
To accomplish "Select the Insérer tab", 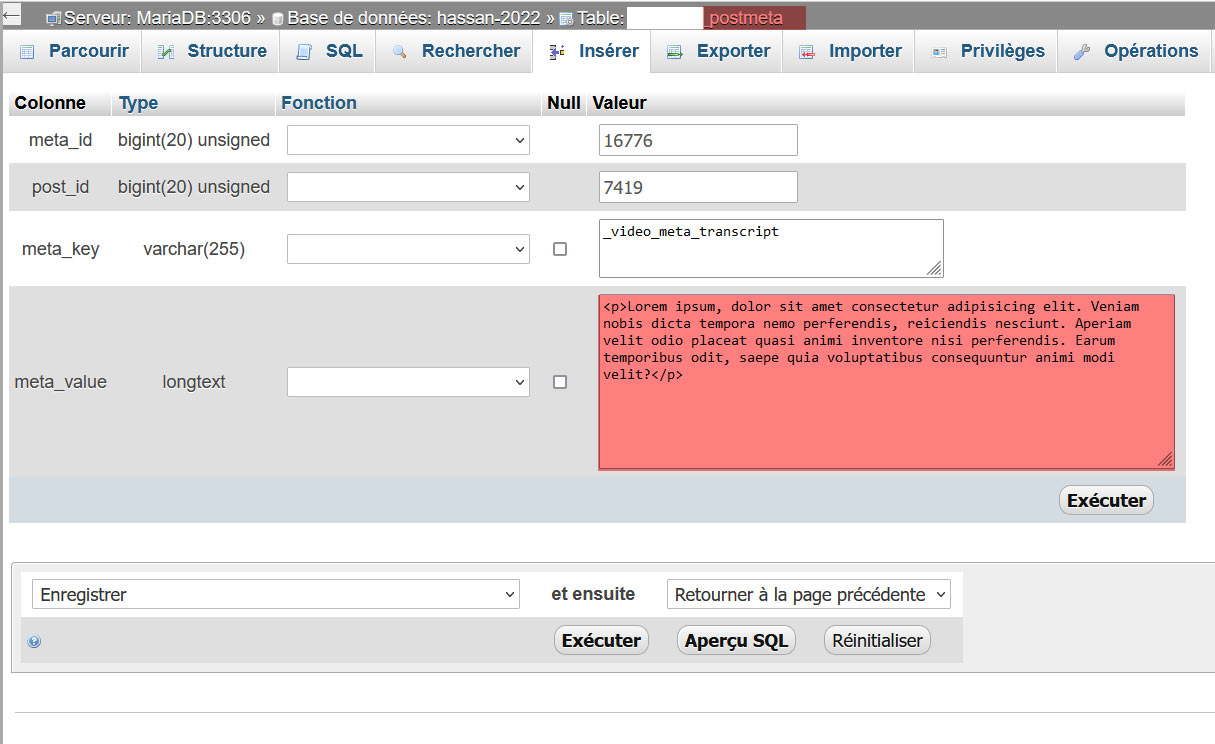I will (592, 52).
